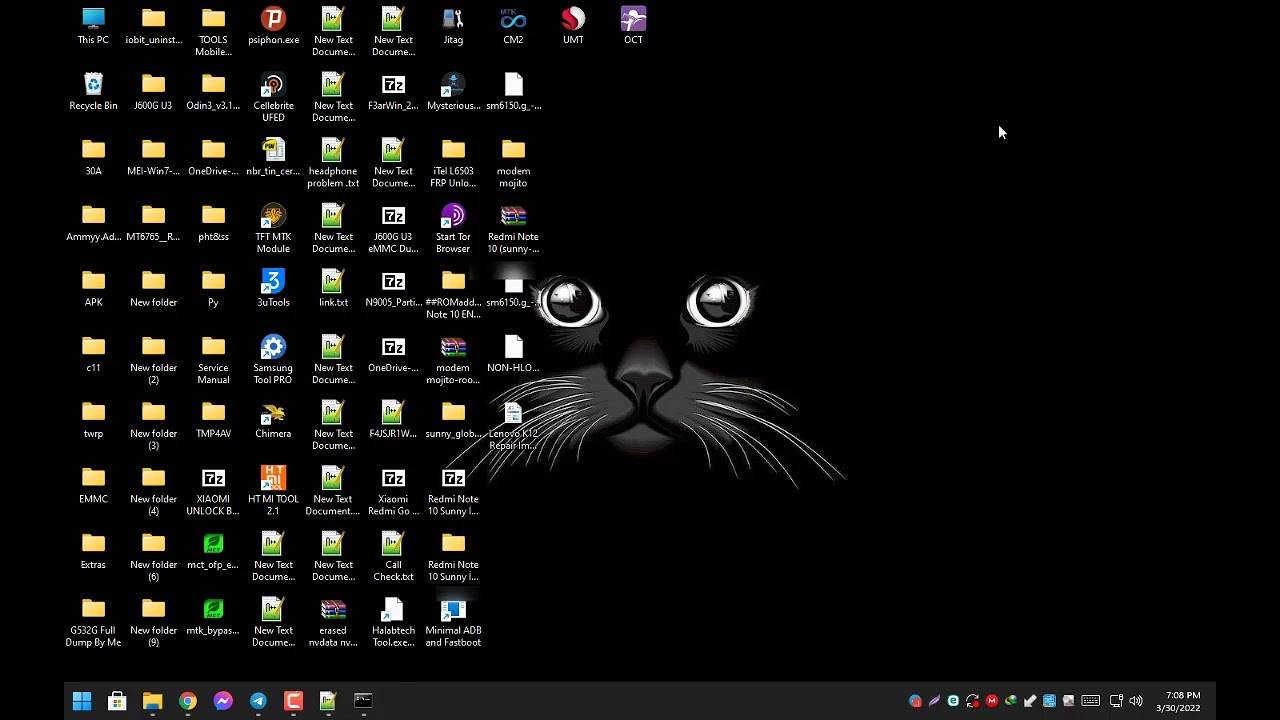The width and height of the screenshot is (1280, 720).
Task: Select the J600G U3 eMMC Du... archive
Action: coord(393,229)
